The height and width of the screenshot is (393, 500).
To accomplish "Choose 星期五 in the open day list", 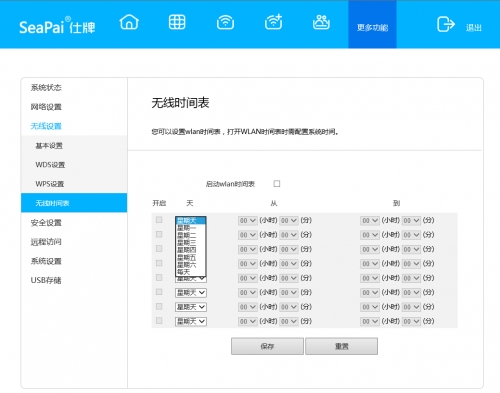I will point(191,257).
